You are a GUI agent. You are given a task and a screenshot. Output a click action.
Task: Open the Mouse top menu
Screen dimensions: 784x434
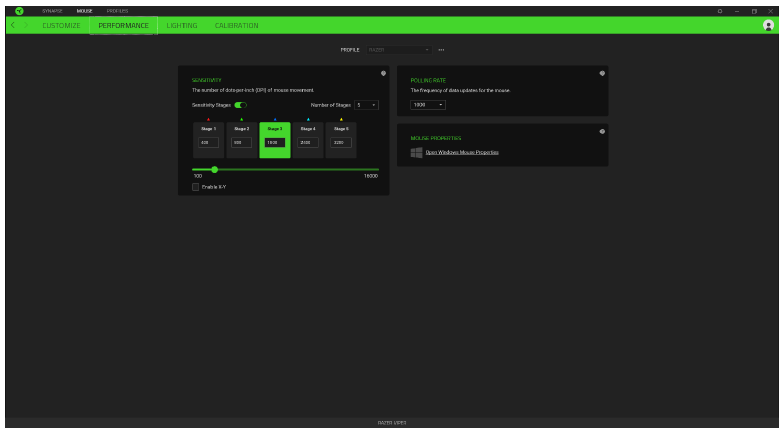(x=84, y=11)
